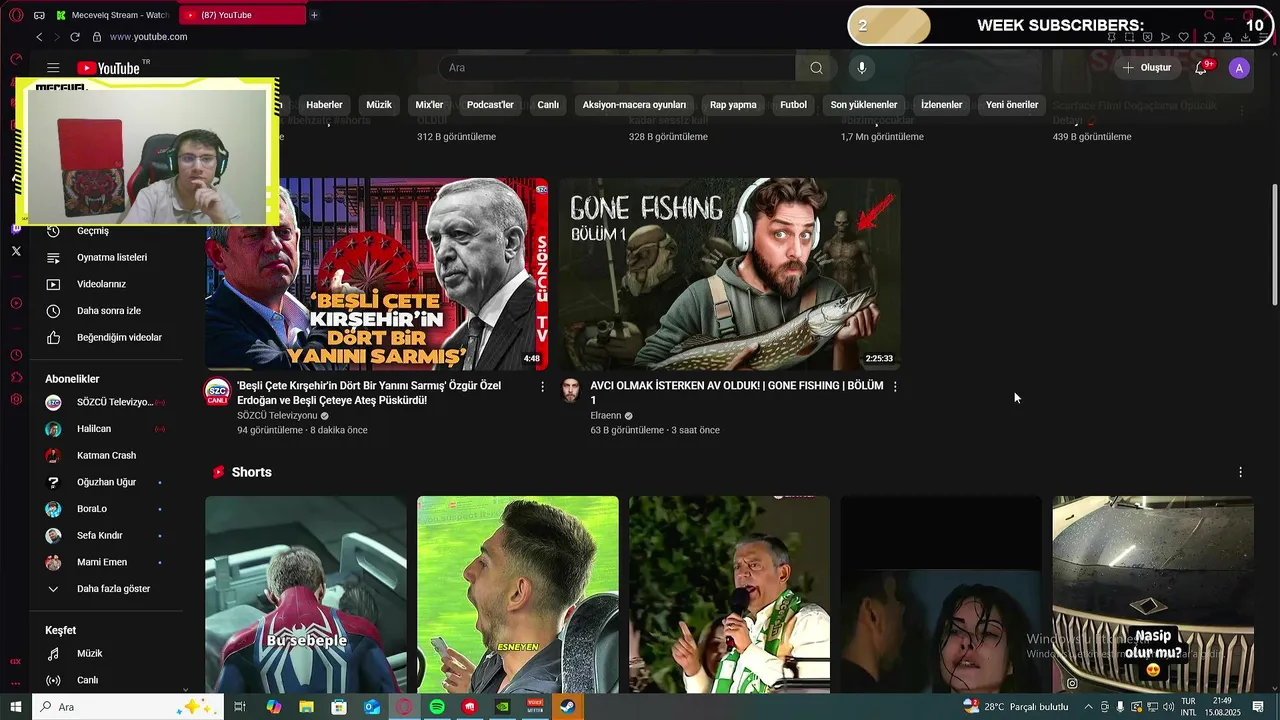Open the Player icon in Opera sidebar
Viewport: 1280px width, 720px height.
click(15, 303)
